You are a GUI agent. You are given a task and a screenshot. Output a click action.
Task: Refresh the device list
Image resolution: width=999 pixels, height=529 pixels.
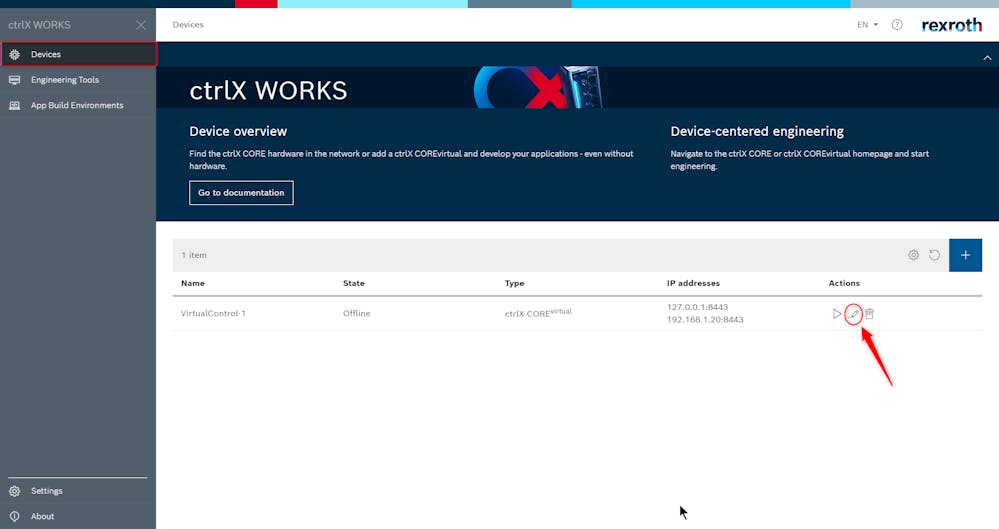coord(934,255)
